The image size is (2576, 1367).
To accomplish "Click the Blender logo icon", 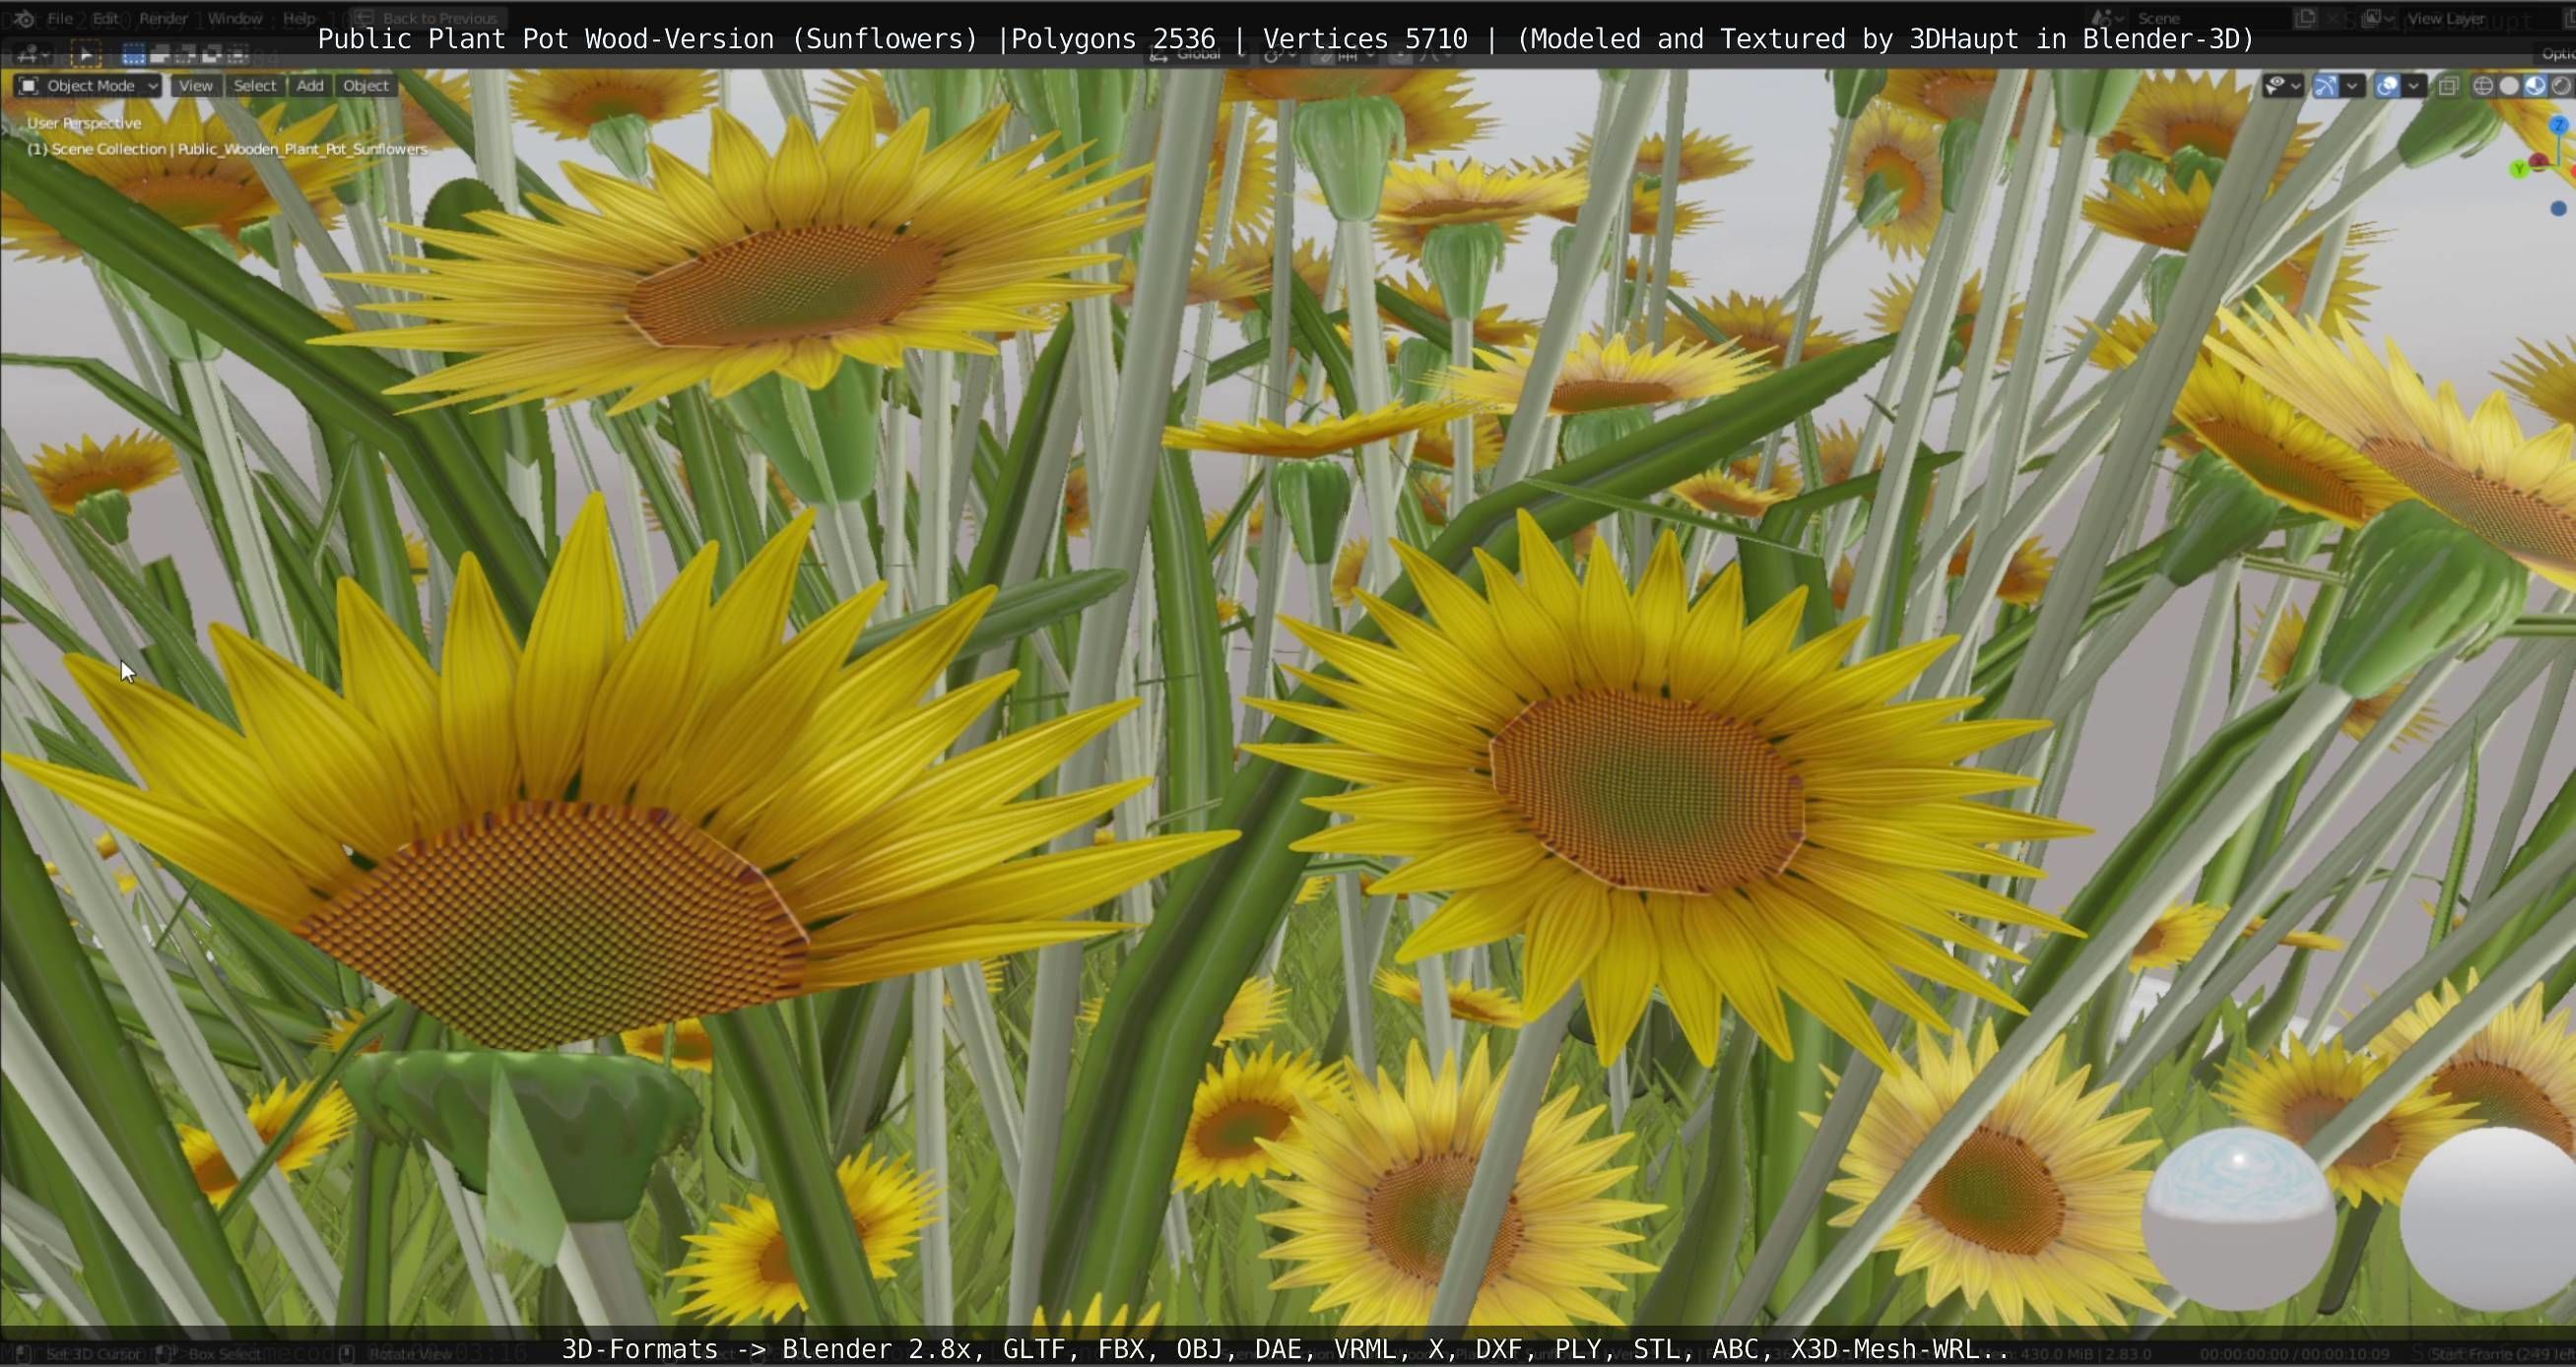I will click(x=24, y=18).
